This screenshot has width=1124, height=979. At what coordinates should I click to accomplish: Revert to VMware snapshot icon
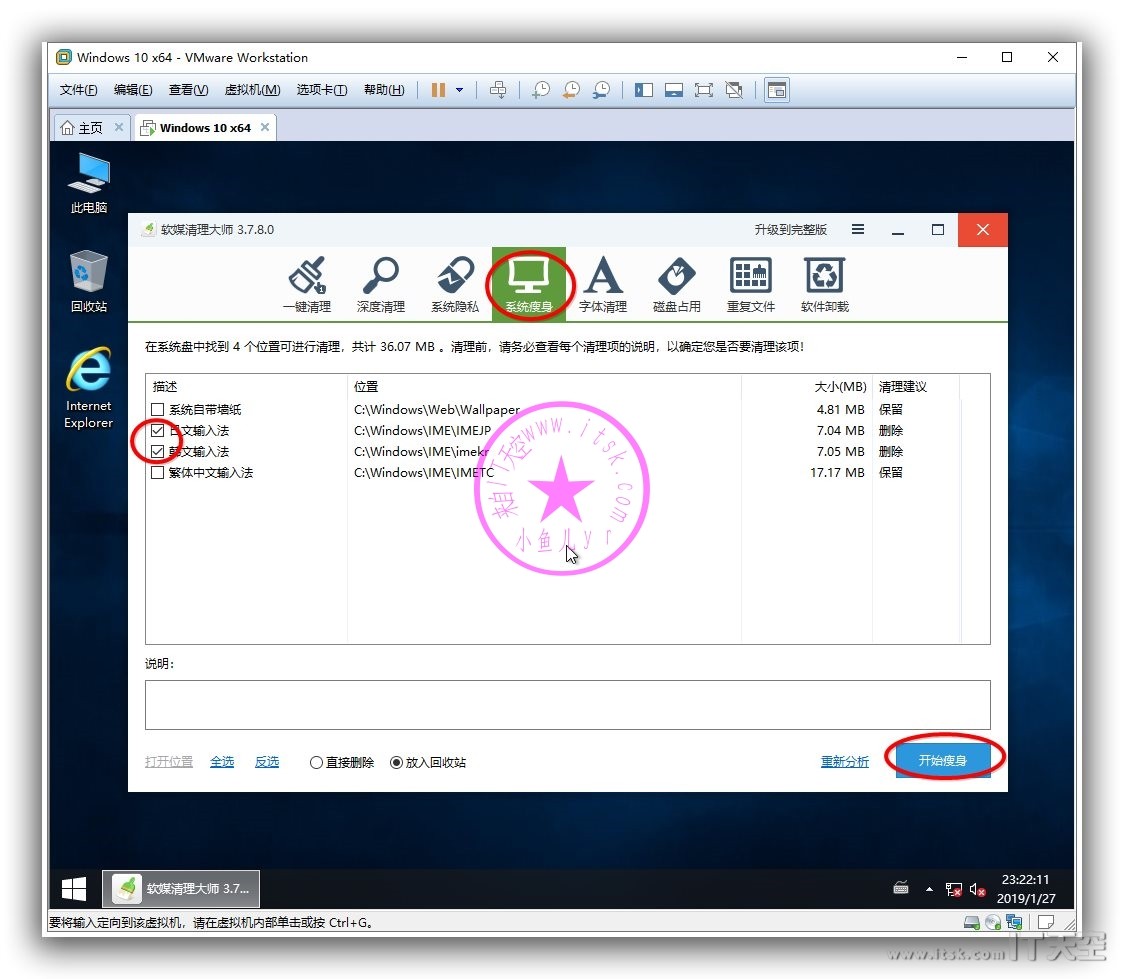[571, 90]
